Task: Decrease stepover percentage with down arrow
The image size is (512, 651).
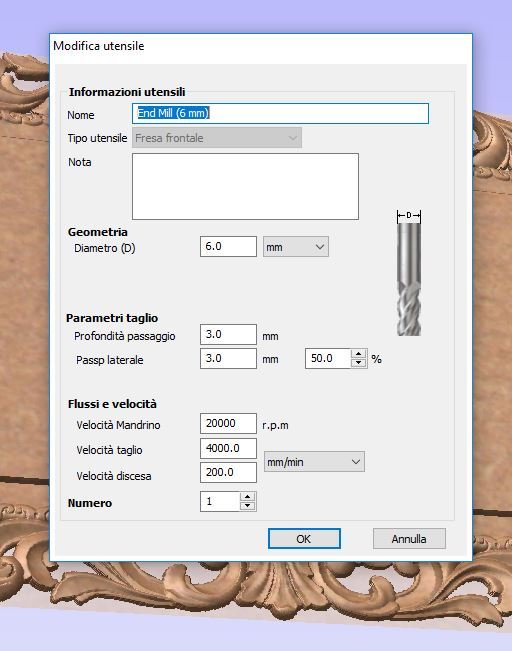Action: pyautogui.click(x=359, y=363)
